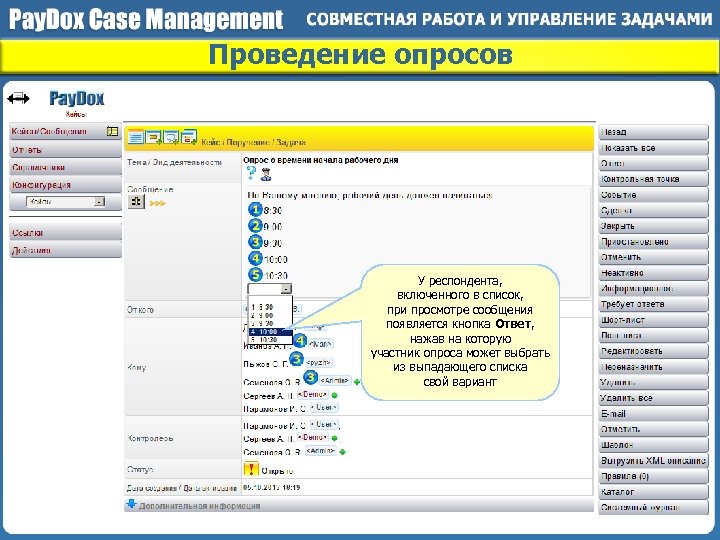Click the Закрыть button
This screenshot has height=540, width=720.
tap(653, 226)
